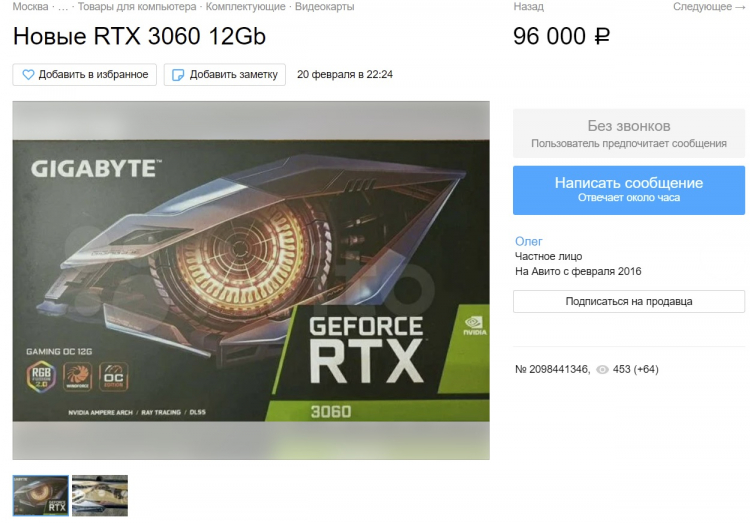The width and height of the screenshot is (750, 523).
Task: Select the first Gigabyte box thumbnail
Action: [x=41, y=496]
